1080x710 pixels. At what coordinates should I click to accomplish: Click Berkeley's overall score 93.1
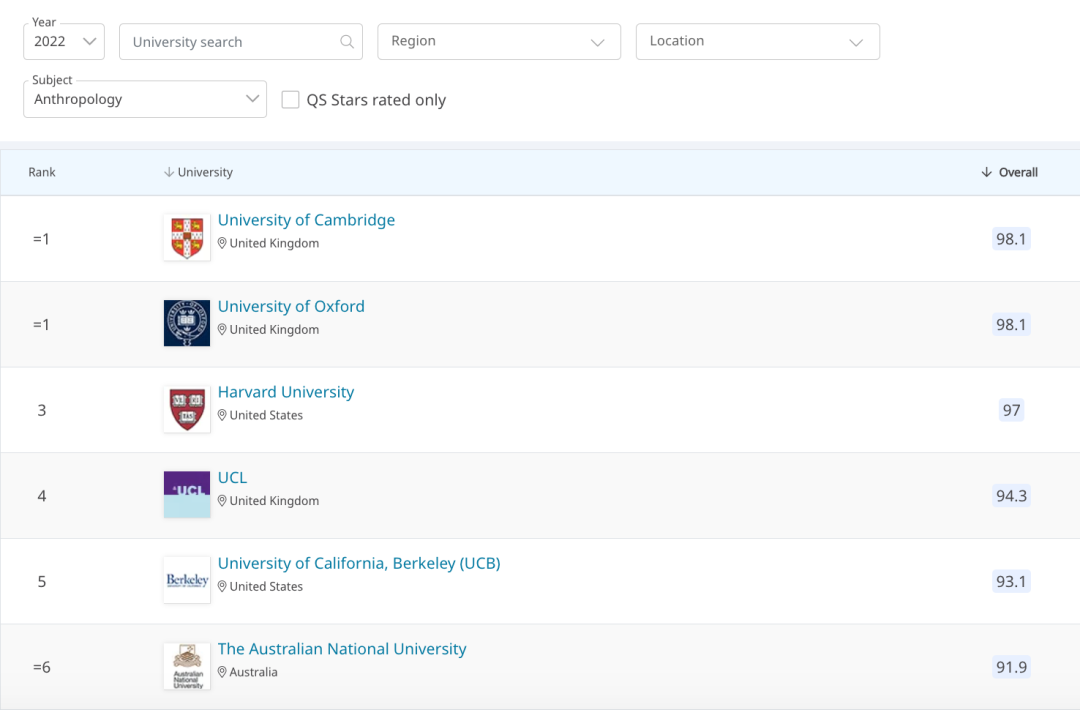point(1011,581)
